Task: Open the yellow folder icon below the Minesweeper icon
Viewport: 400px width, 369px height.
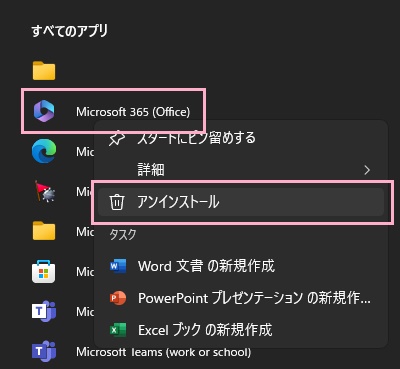Action: (x=44, y=231)
